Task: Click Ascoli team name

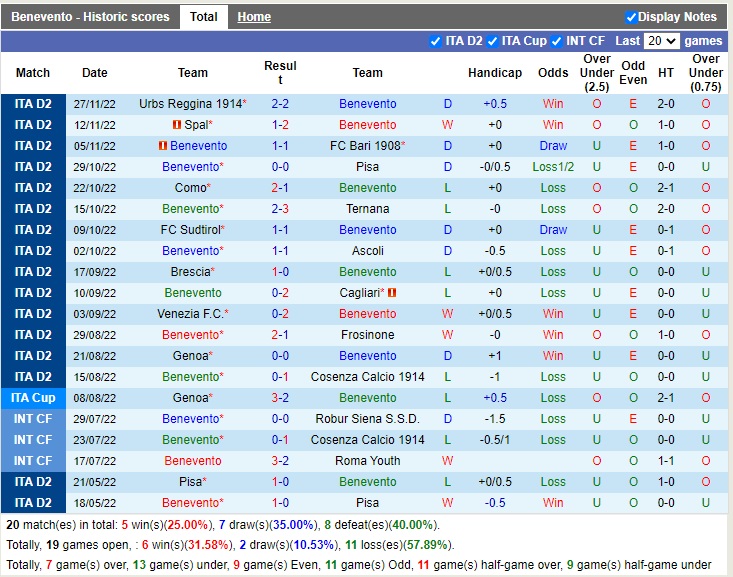Action: (367, 251)
